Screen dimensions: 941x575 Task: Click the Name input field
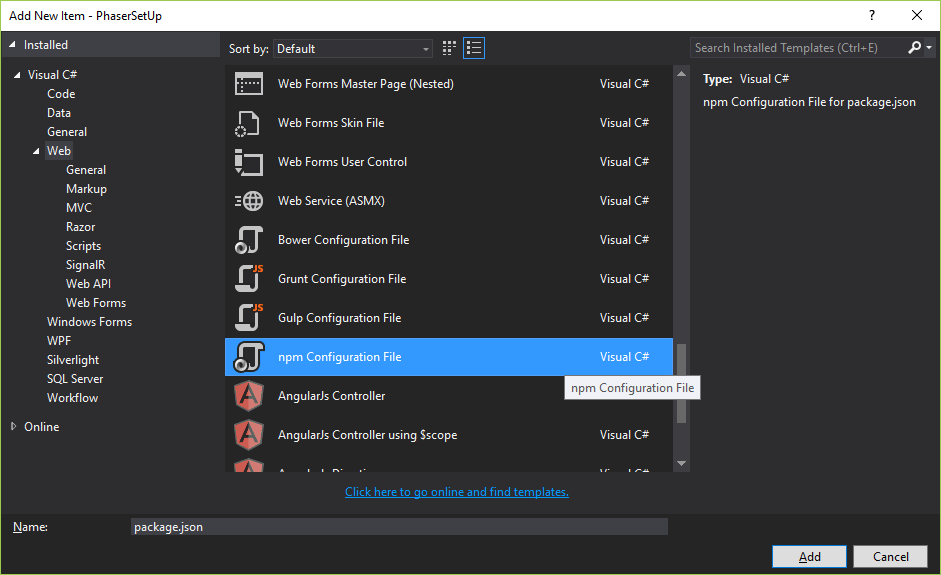pos(399,527)
